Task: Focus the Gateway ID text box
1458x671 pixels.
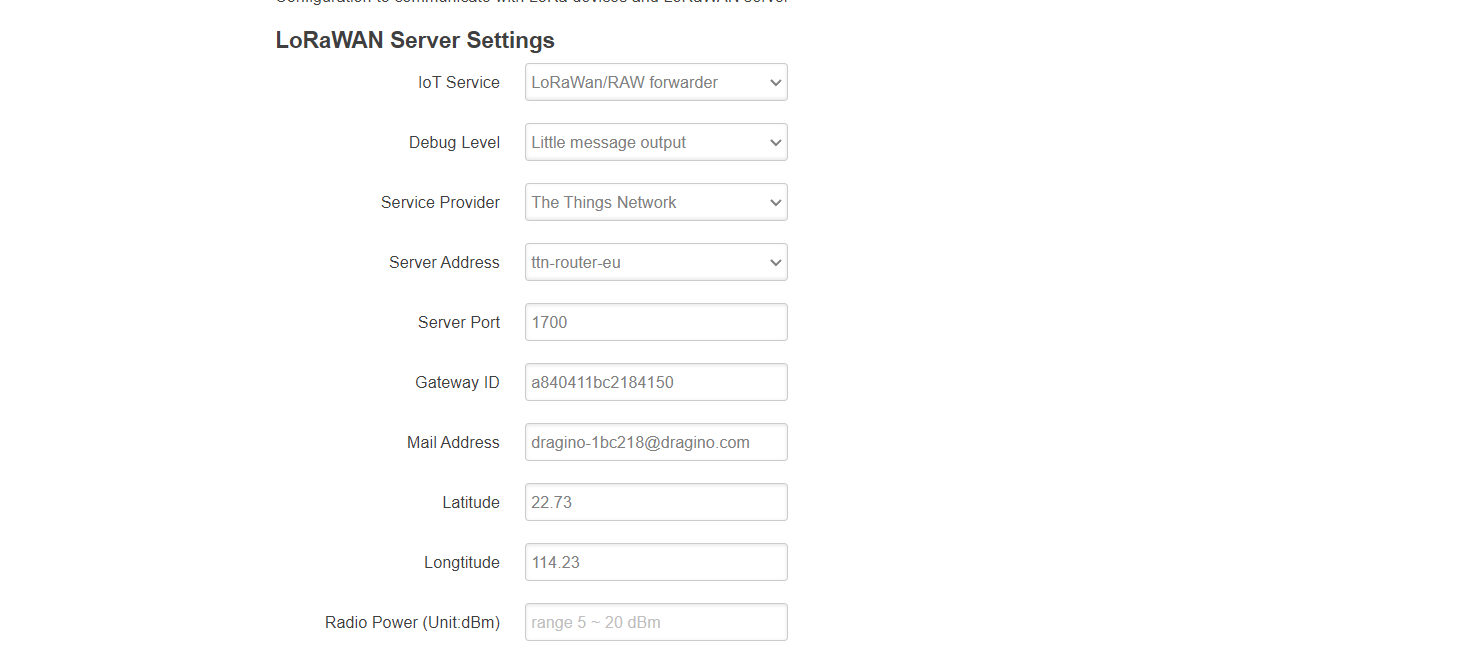Action: coord(655,382)
